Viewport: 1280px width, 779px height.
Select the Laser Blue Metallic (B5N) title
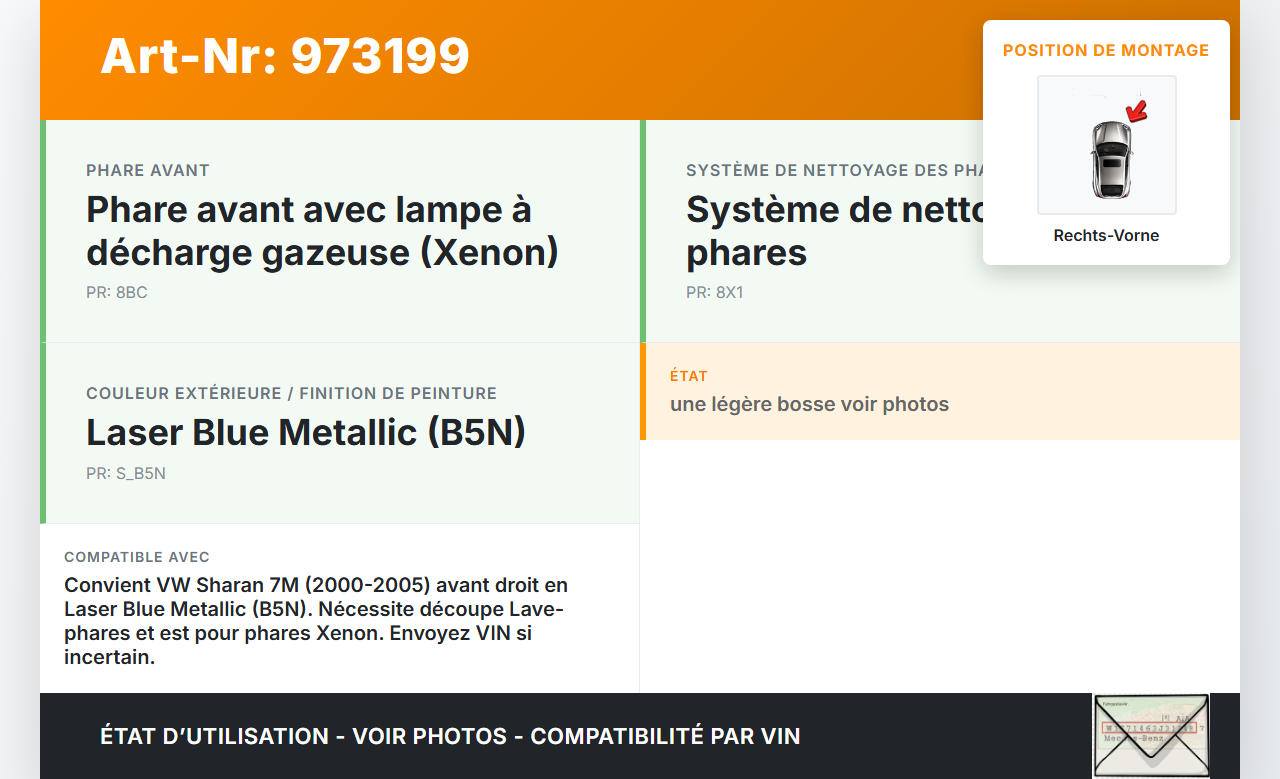click(306, 432)
